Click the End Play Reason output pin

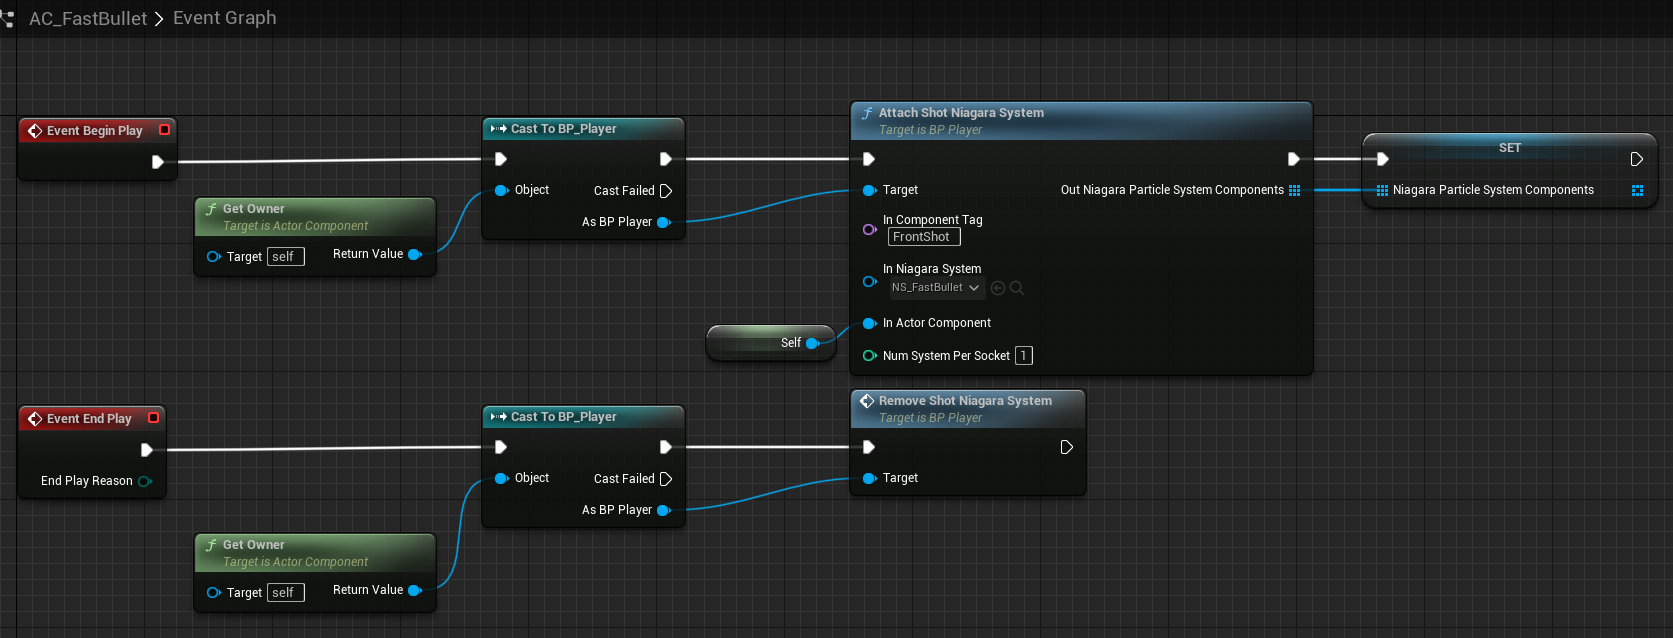145,481
